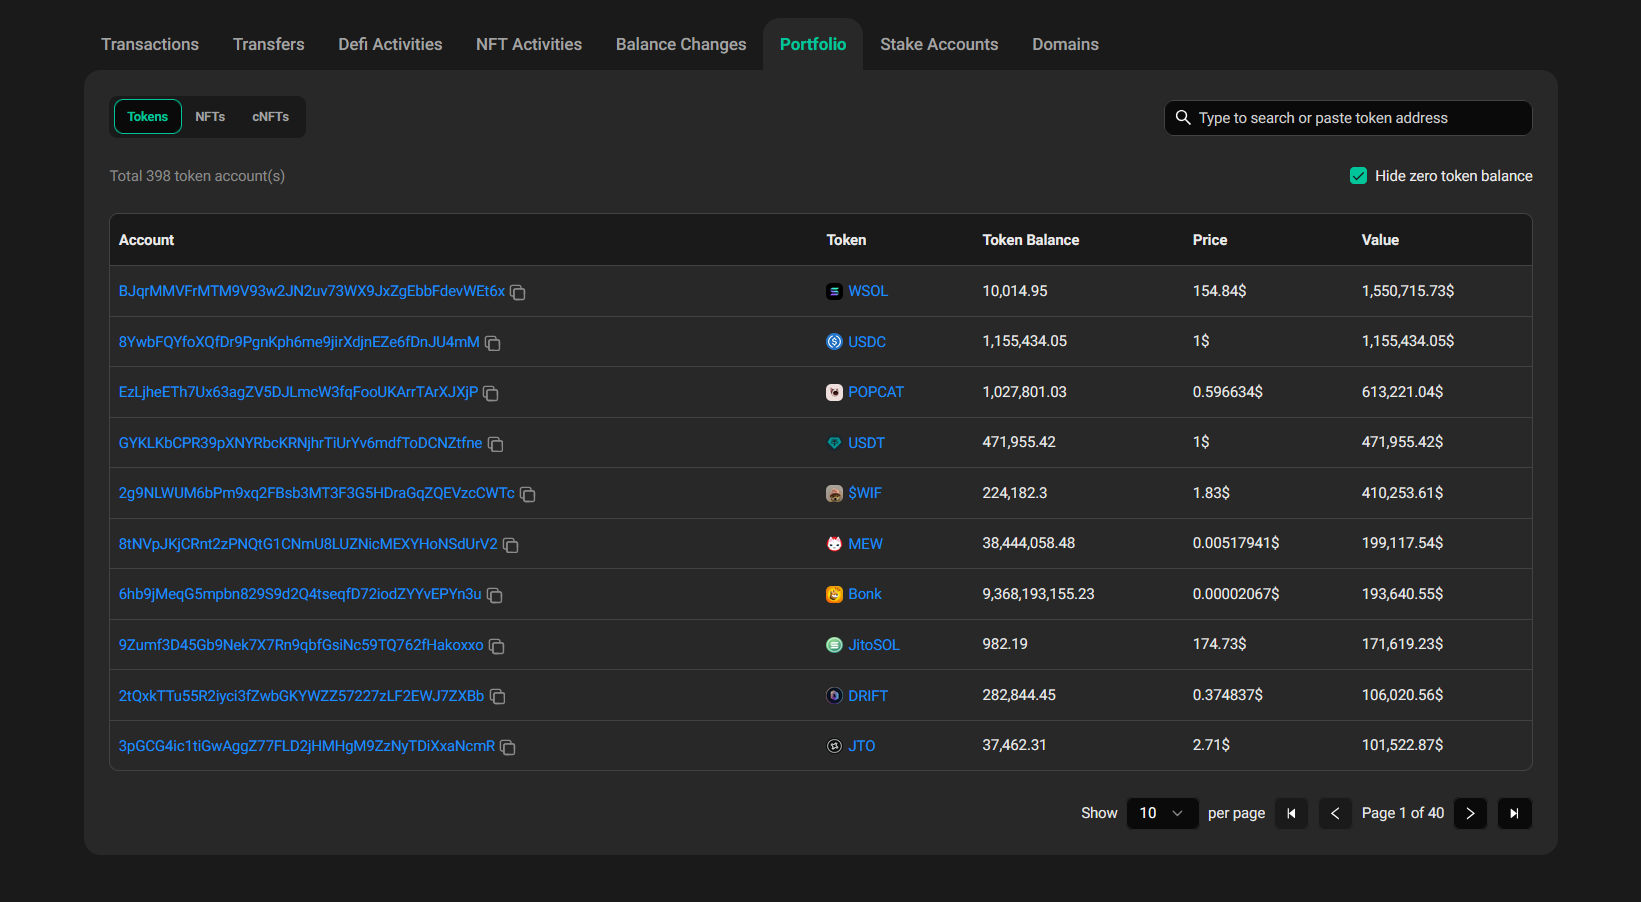Jump to the last page

click(x=1514, y=813)
